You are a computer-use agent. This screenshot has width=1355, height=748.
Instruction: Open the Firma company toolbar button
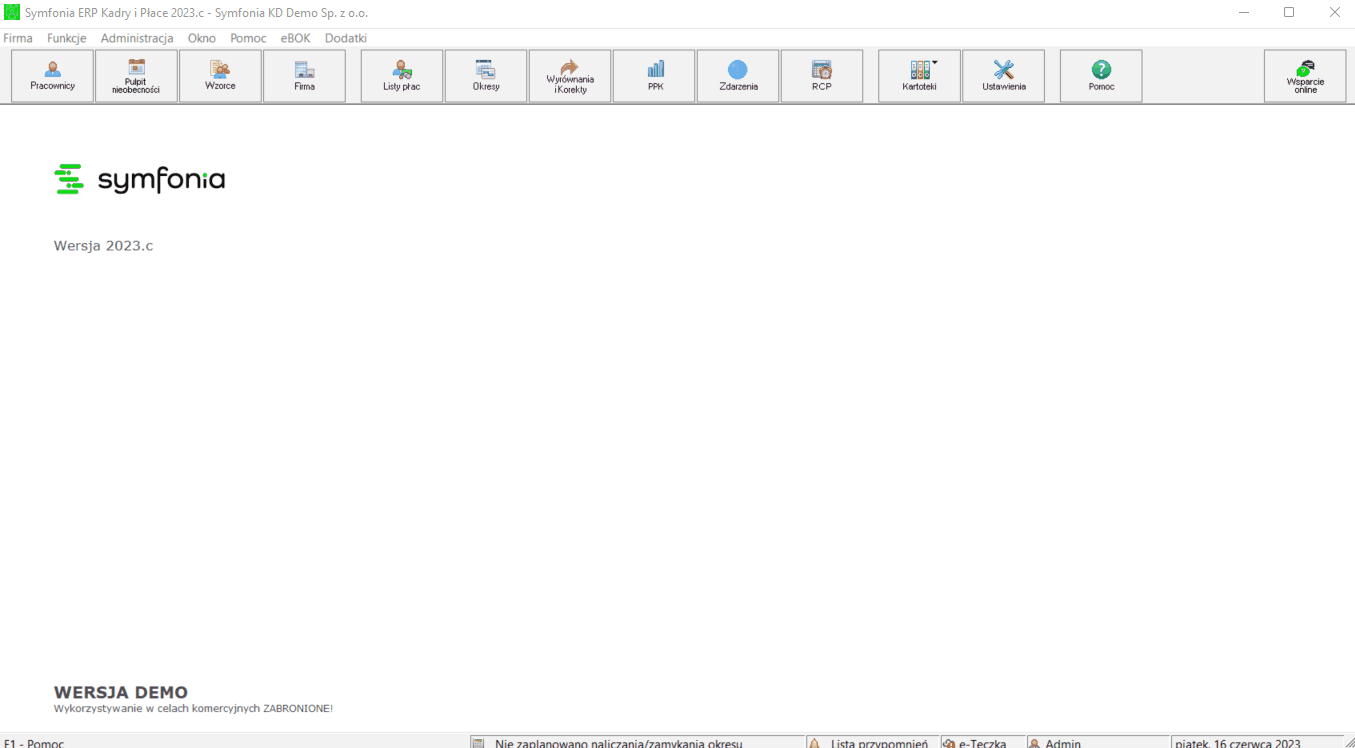pyautogui.click(x=304, y=76)
